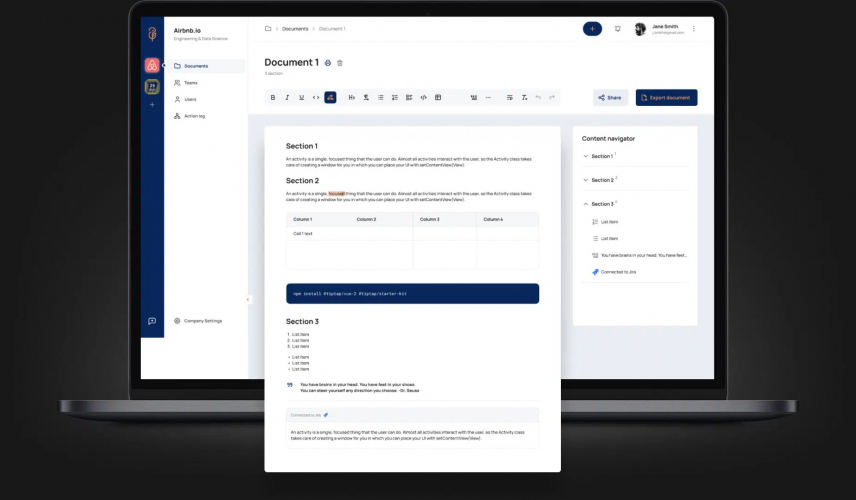
Task: Click the Section 2 heading in the document
Action: click(302, 181)
